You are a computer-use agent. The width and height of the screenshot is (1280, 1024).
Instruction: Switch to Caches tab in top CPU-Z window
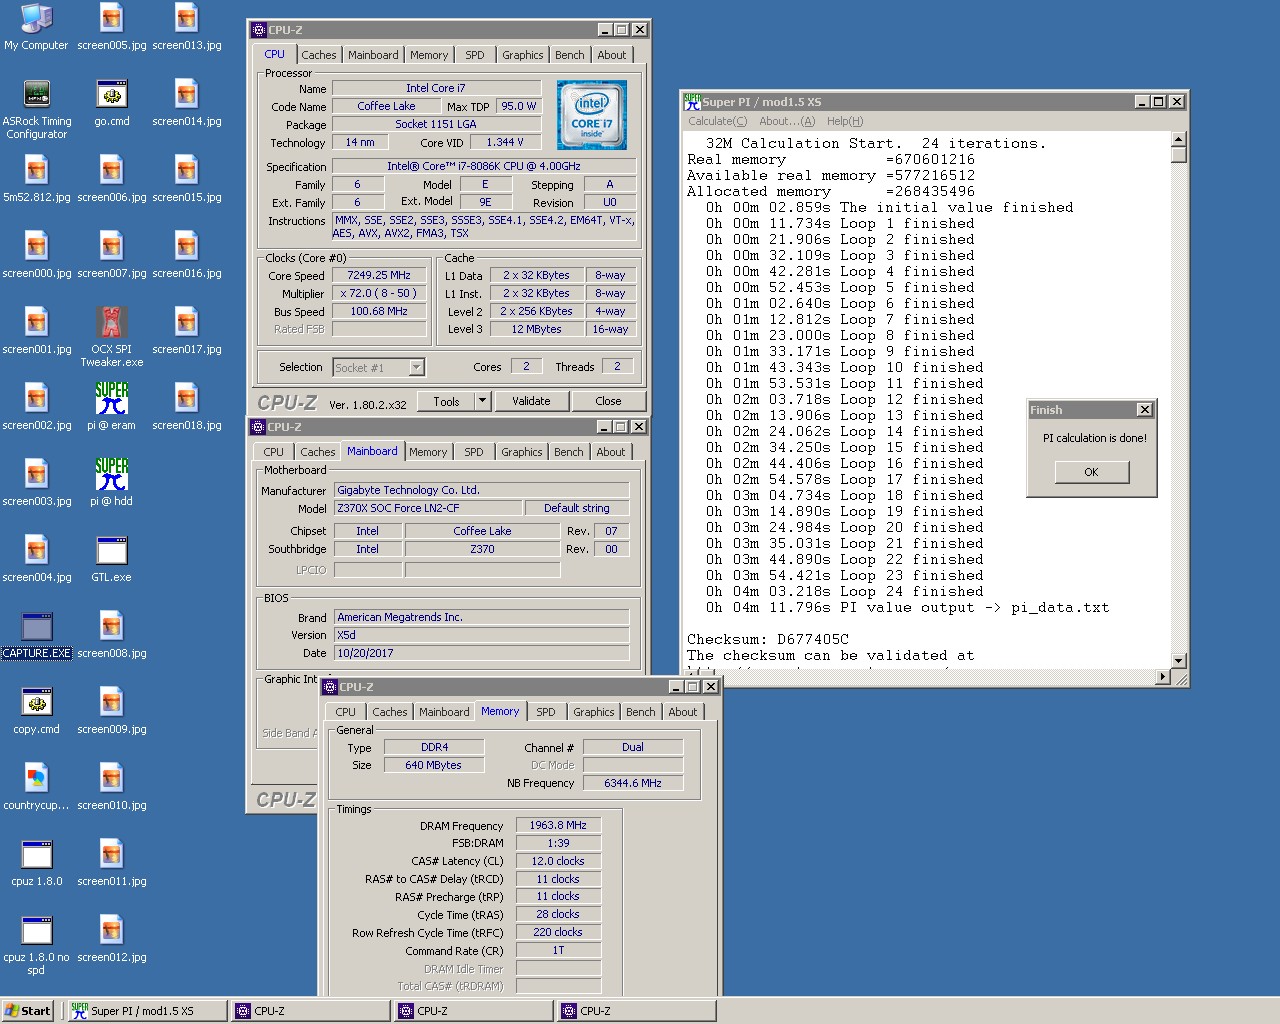point(319,55)
